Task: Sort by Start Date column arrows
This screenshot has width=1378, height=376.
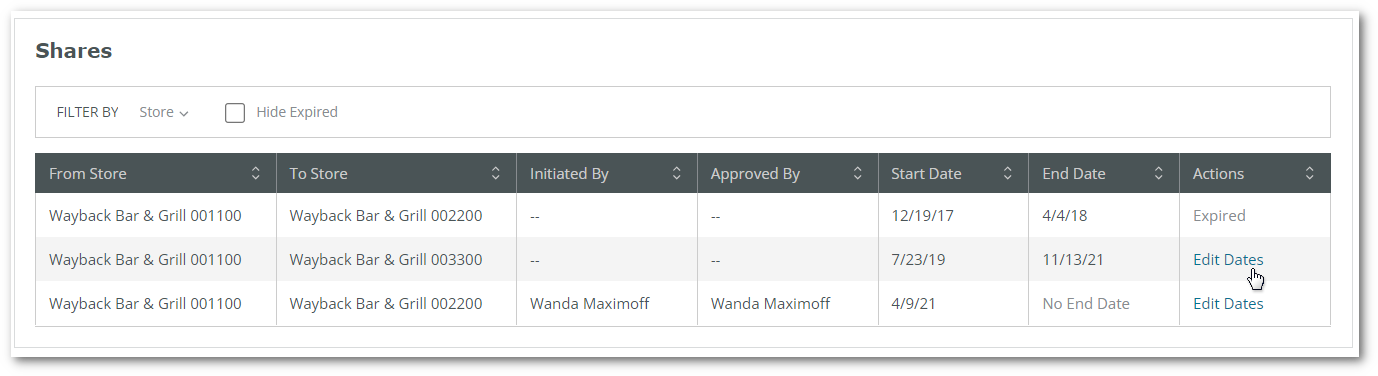Action: [1007, 173]
